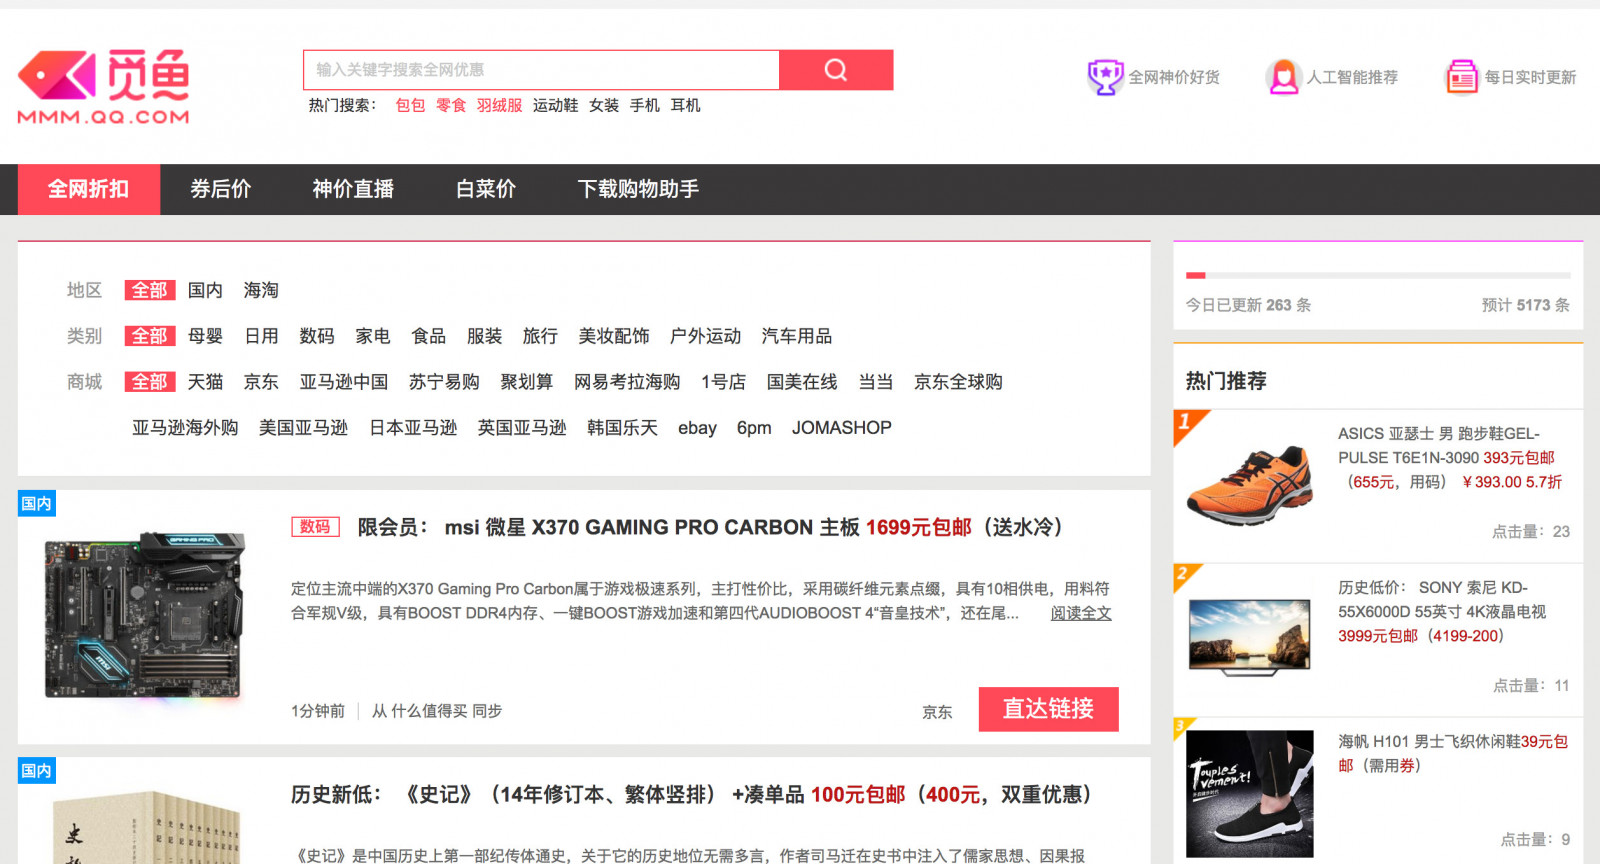Focus the keyword search input field

point(541,70)
